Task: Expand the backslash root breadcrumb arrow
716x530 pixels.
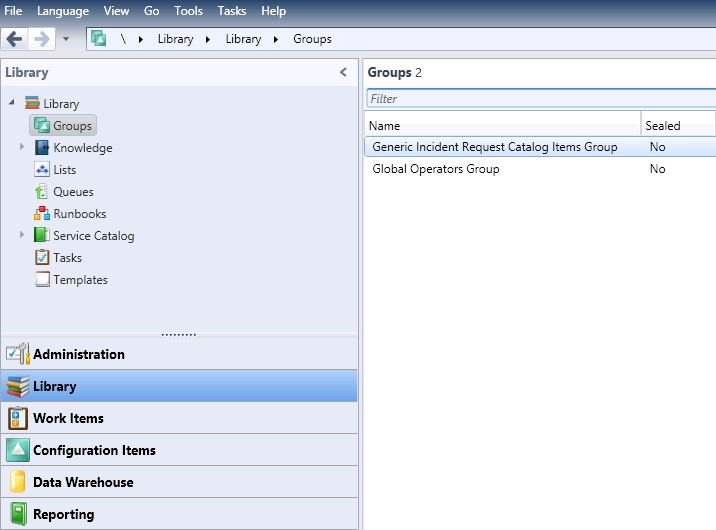Action: tap(141, 40)
